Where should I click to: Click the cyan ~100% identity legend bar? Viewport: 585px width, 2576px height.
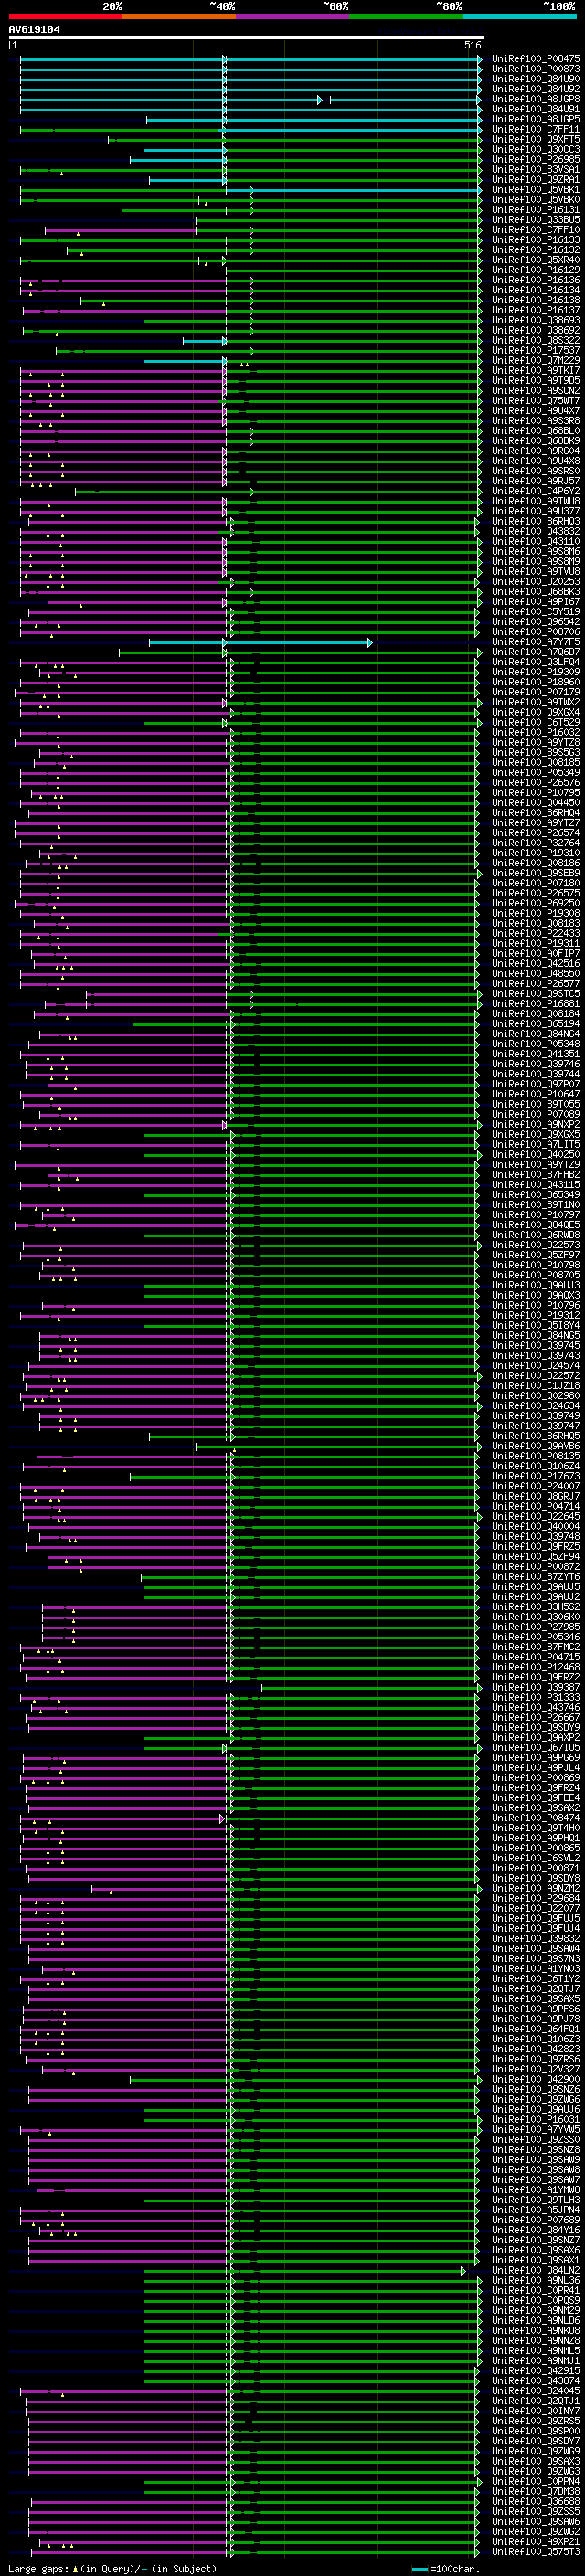(519, 16)
